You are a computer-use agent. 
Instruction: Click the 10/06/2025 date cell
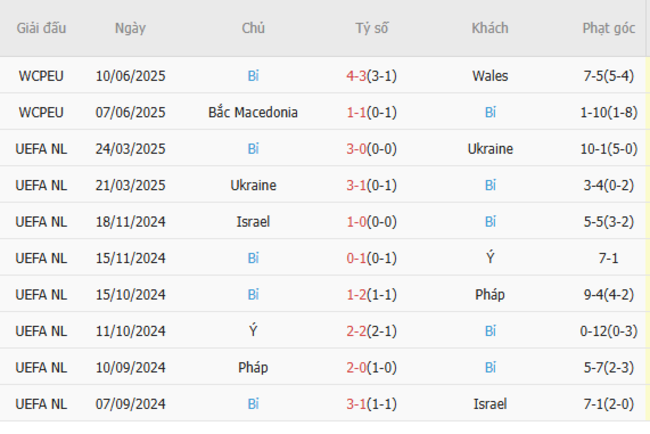click(x=130, y=75)
